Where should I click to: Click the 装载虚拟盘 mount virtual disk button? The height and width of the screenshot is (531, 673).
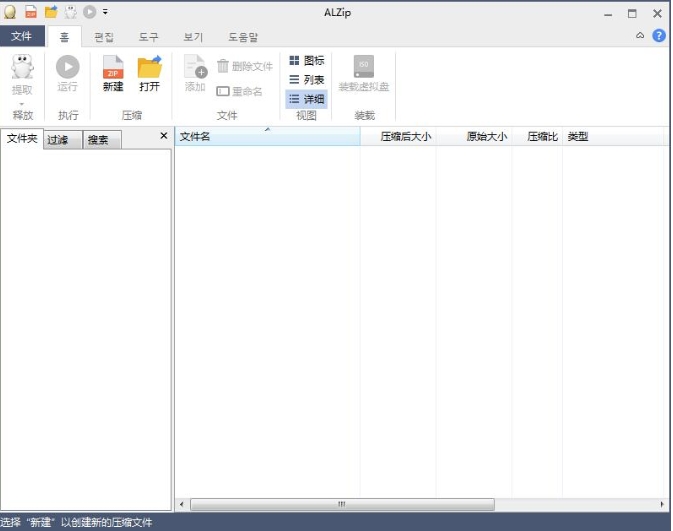click(364, 73)
